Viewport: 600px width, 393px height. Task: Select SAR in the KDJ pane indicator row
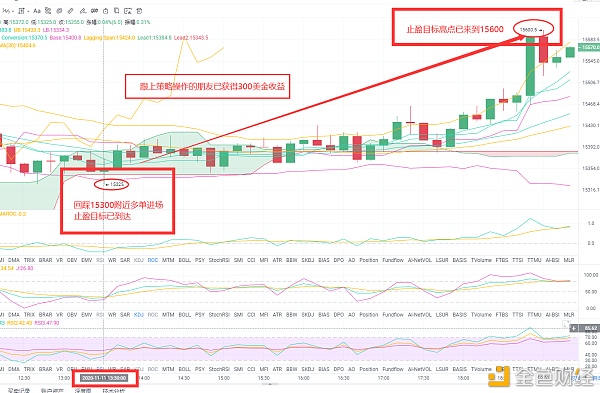tap(125, 315)
